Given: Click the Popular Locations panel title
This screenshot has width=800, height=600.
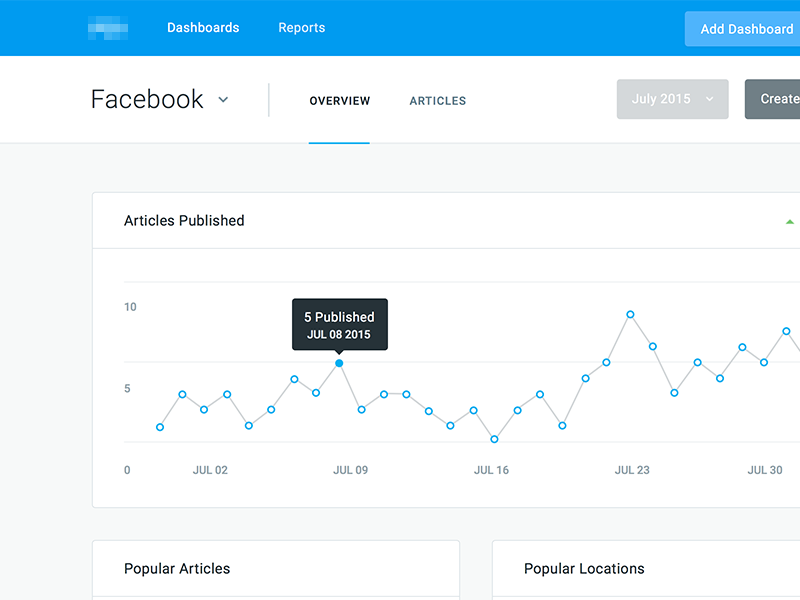Looking at the screenshot, I should [584, 568].
